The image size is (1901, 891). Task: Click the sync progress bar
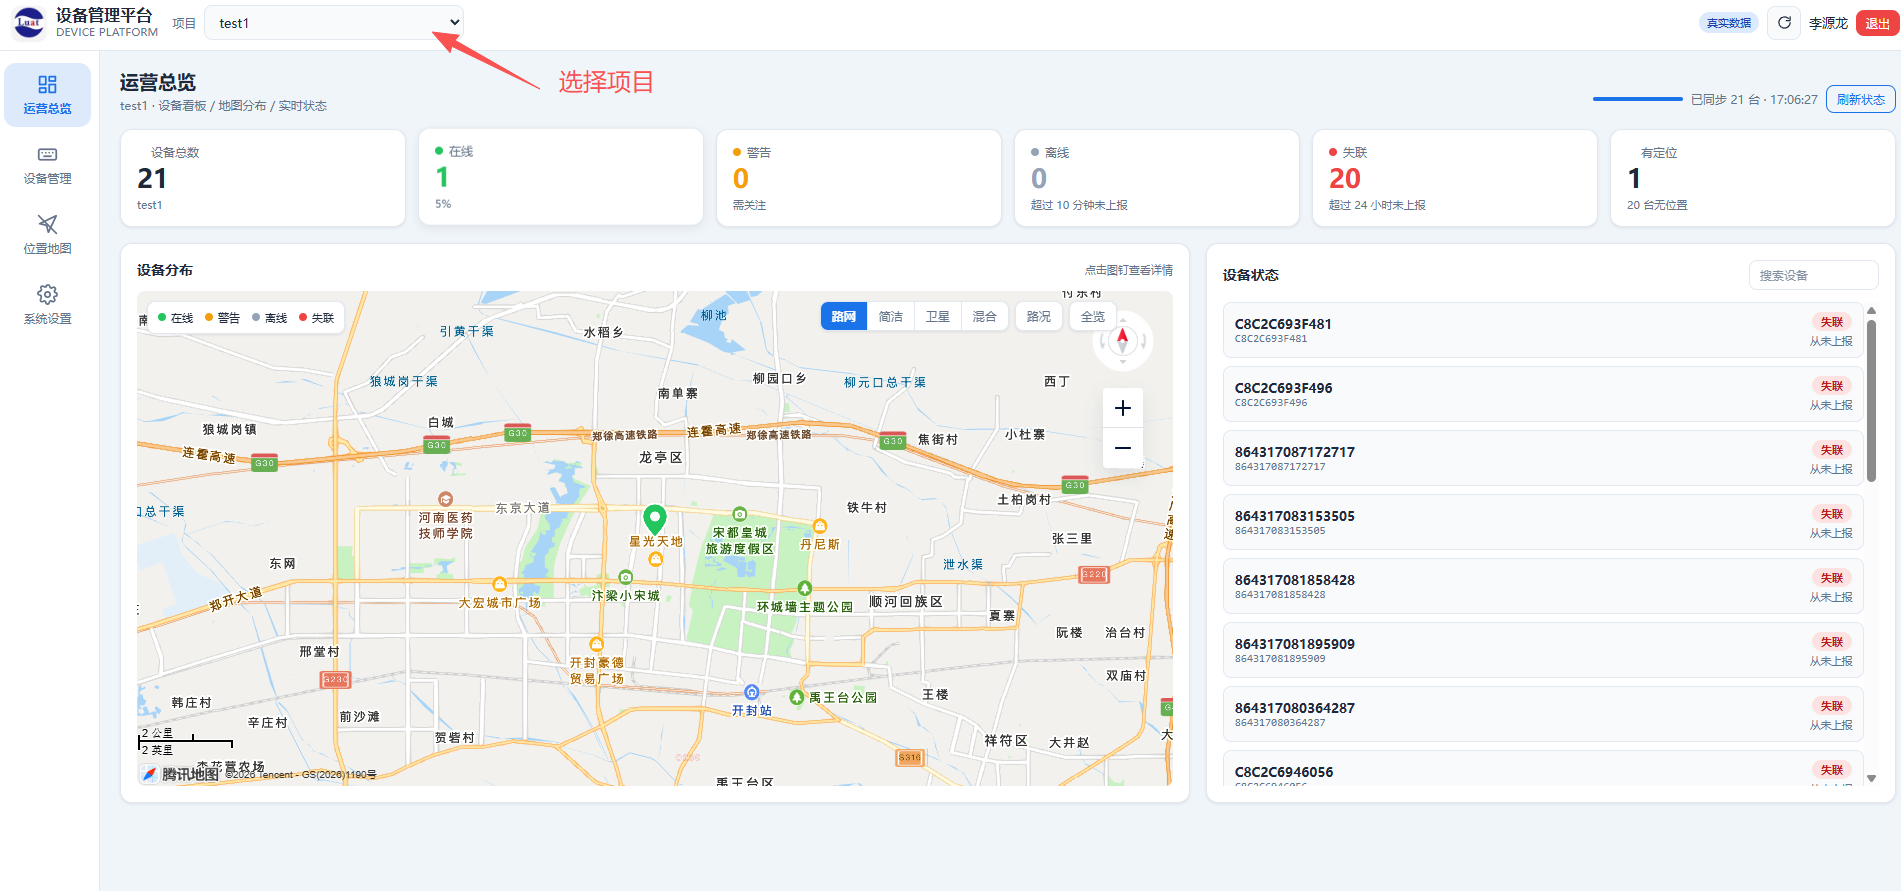click(x=1637, y=99)
